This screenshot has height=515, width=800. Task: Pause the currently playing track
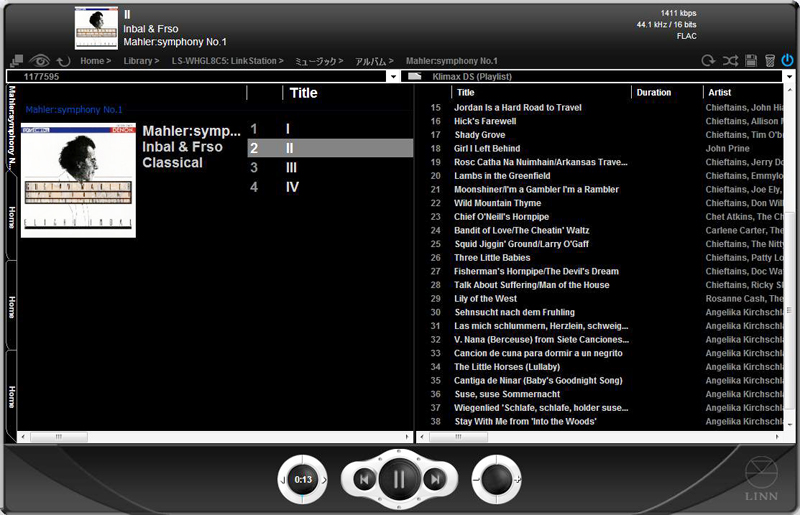399,480
